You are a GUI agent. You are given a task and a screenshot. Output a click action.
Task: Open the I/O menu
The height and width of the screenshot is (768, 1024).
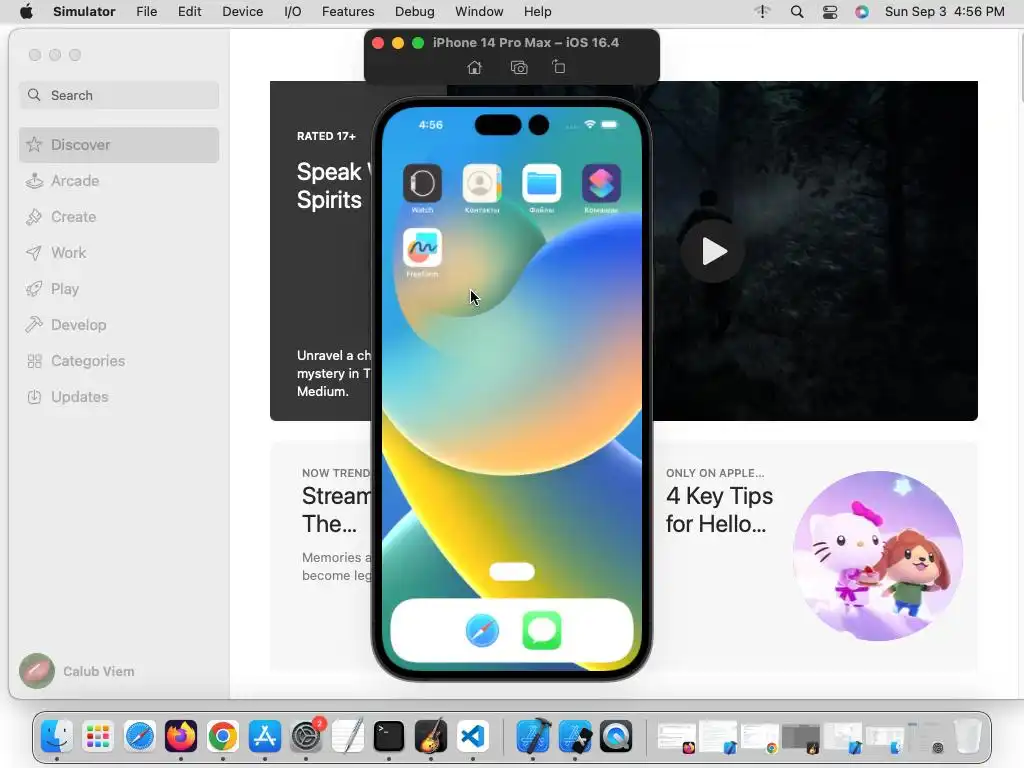[293, 12]
